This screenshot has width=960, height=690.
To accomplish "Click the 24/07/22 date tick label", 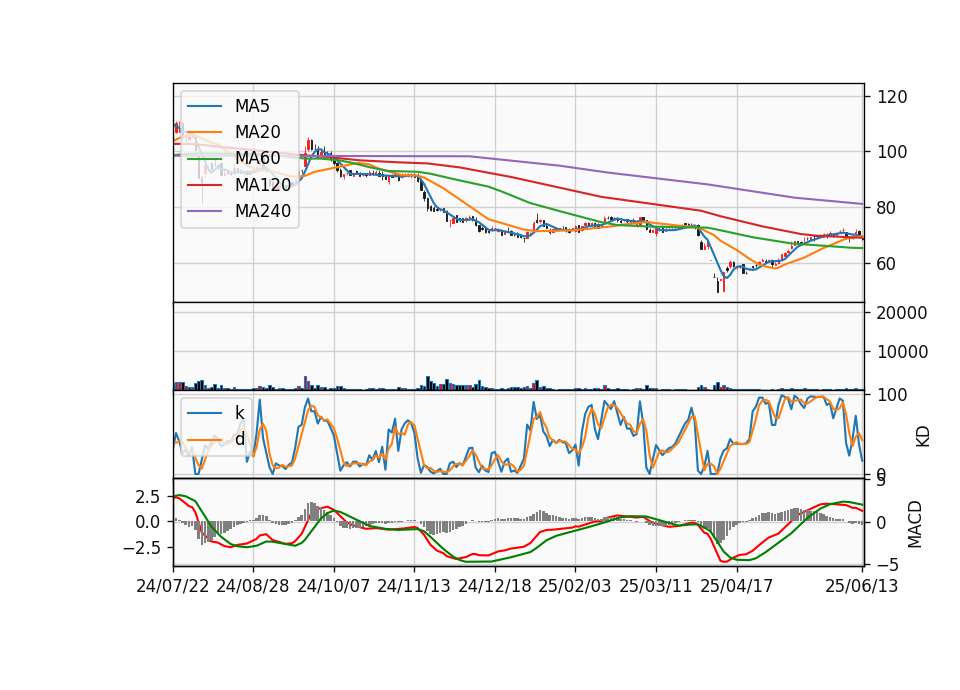I will [173, 586].
